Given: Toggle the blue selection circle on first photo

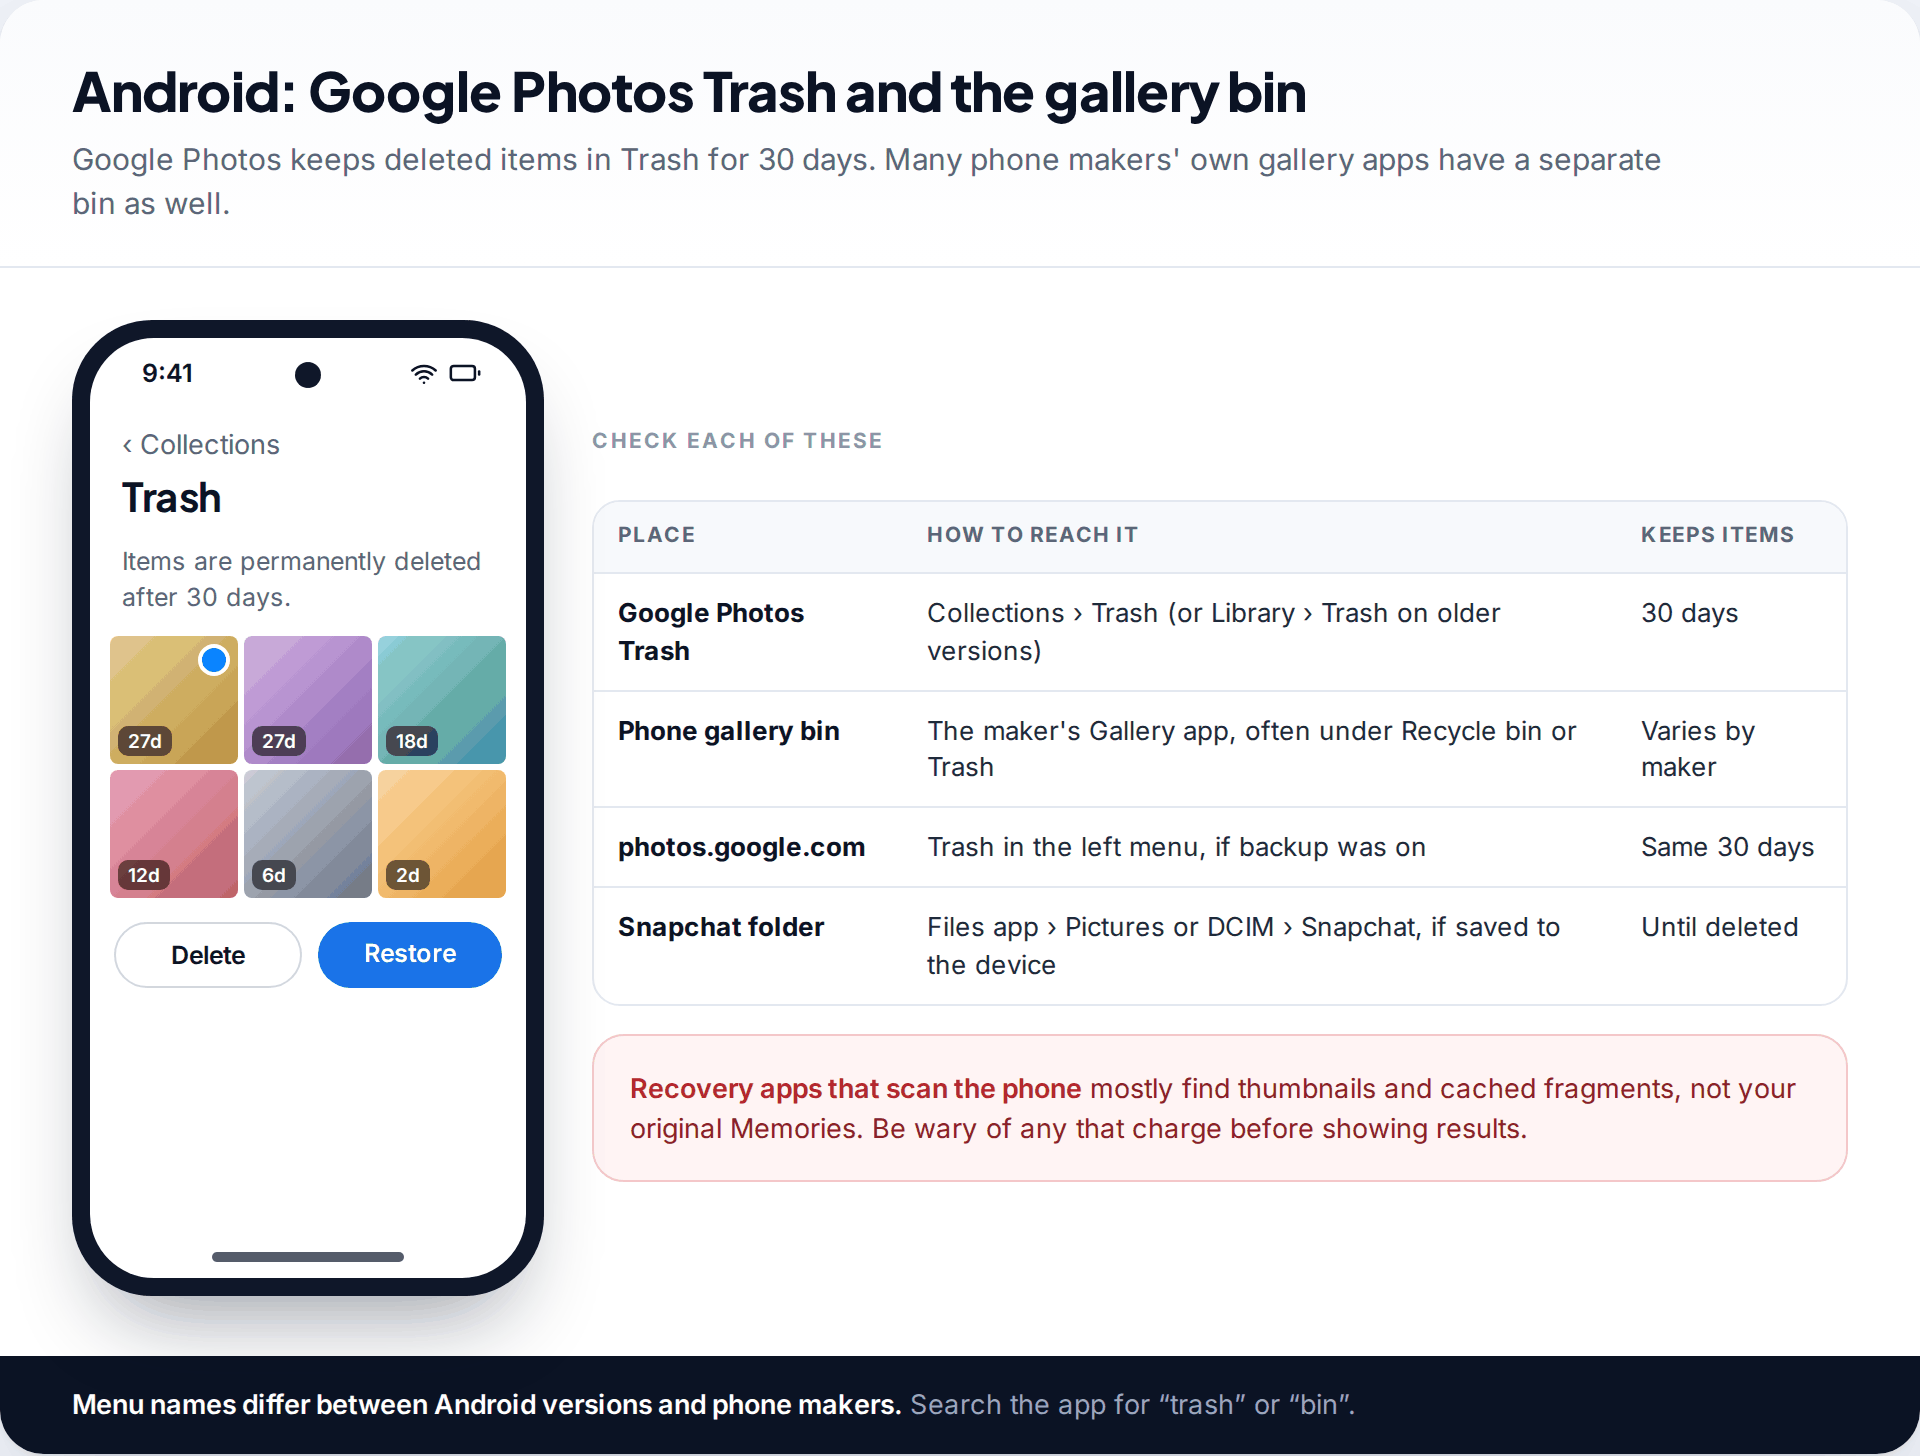Looking at the screenshot, I should tap(214, 660).
